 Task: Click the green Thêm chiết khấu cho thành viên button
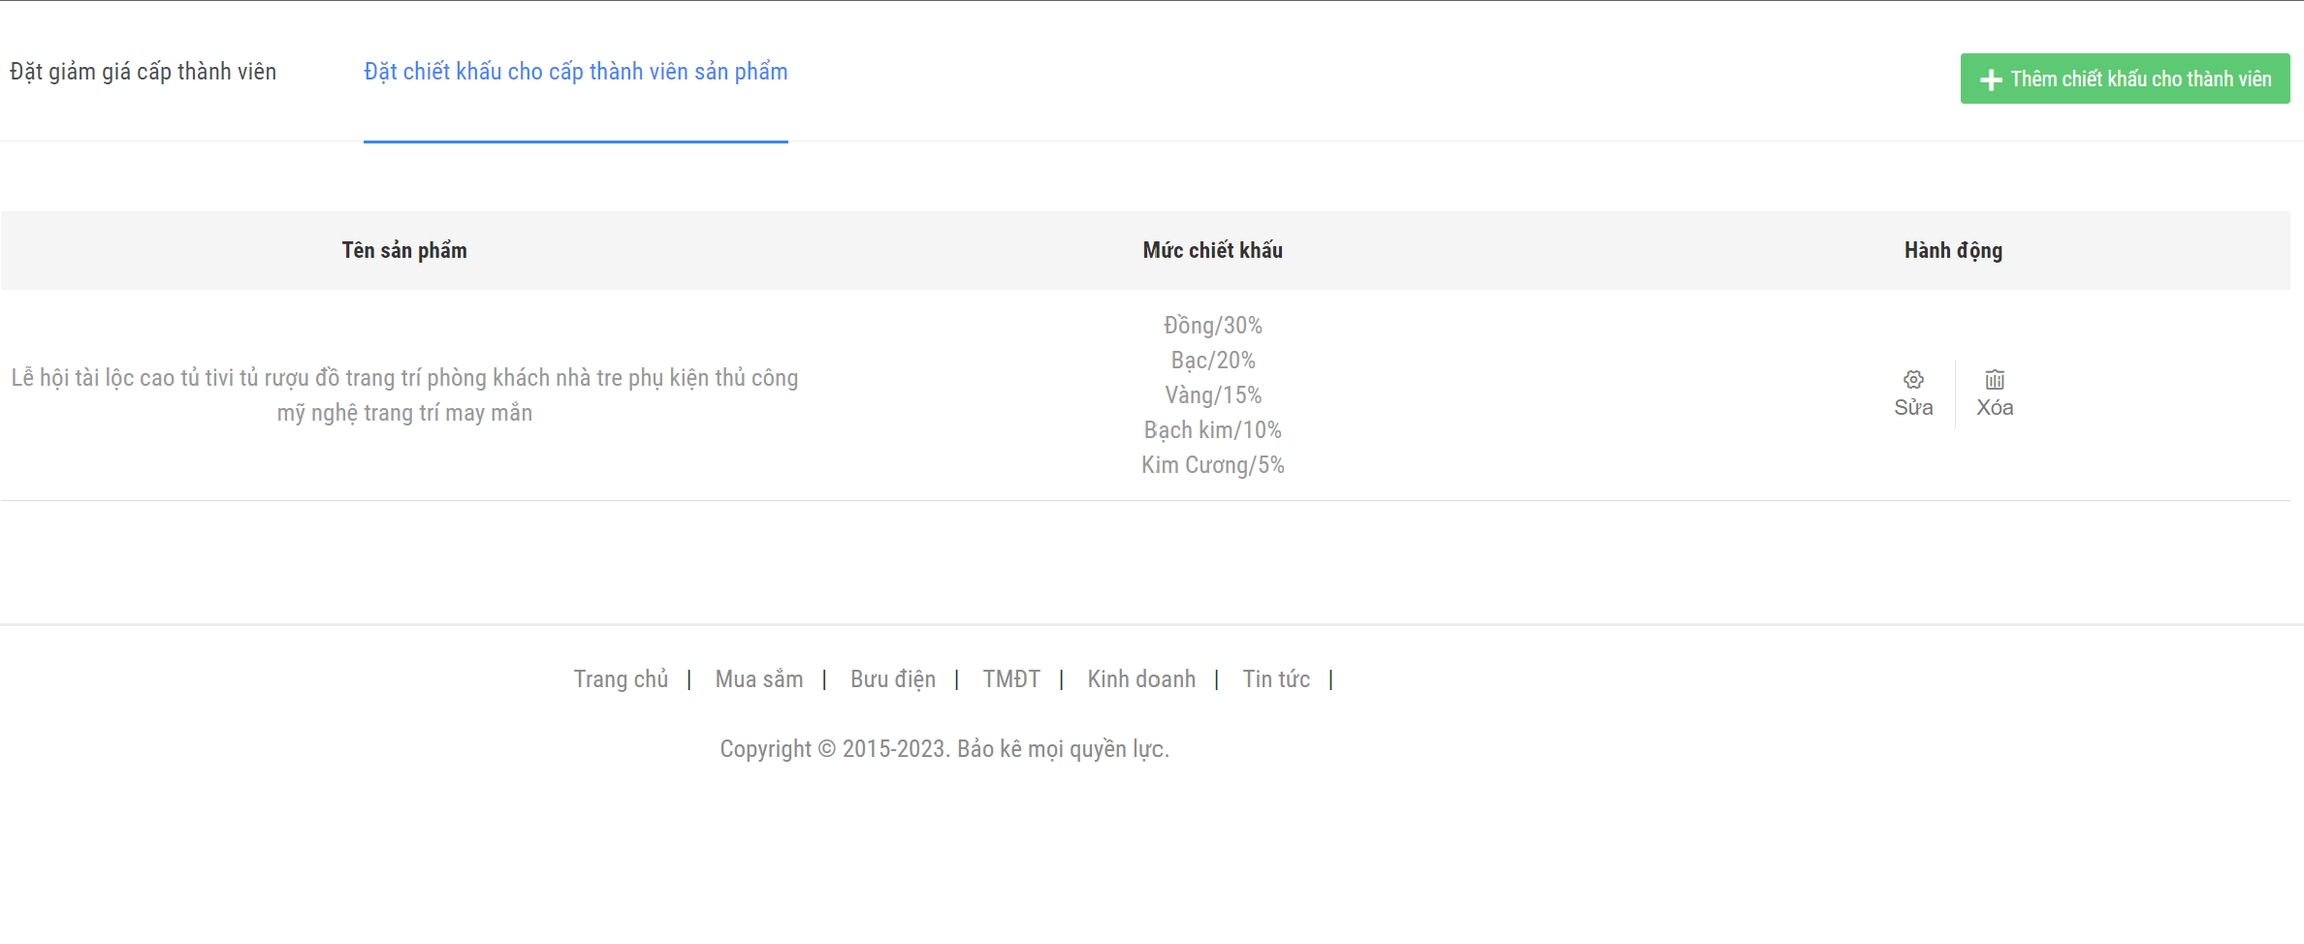2124,79
